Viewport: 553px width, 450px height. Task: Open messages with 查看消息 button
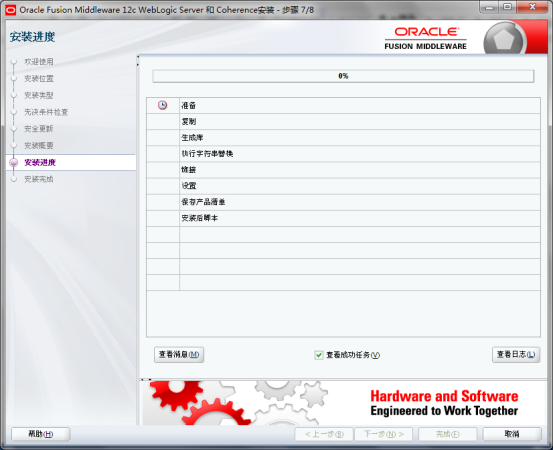tap(179, 354)
